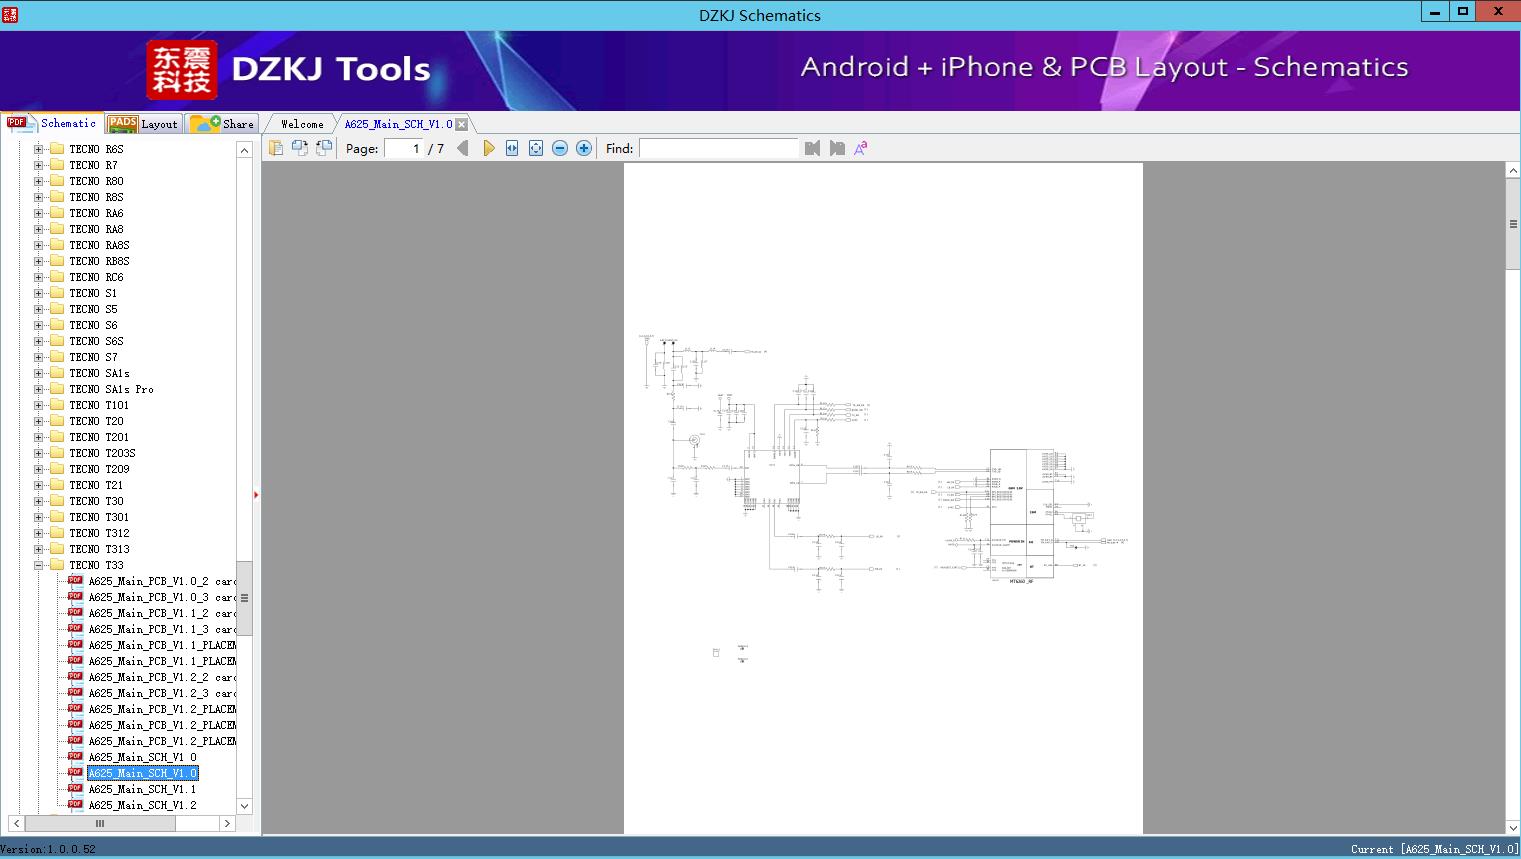Select the TECNO T301 tree item

tap(99, 517)
